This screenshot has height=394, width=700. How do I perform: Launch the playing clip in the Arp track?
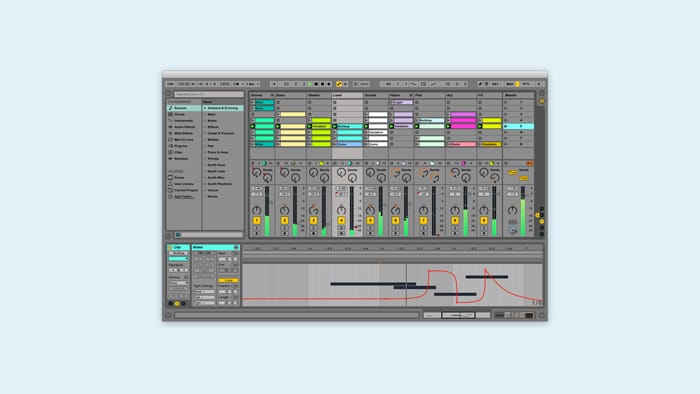[448, 126]
